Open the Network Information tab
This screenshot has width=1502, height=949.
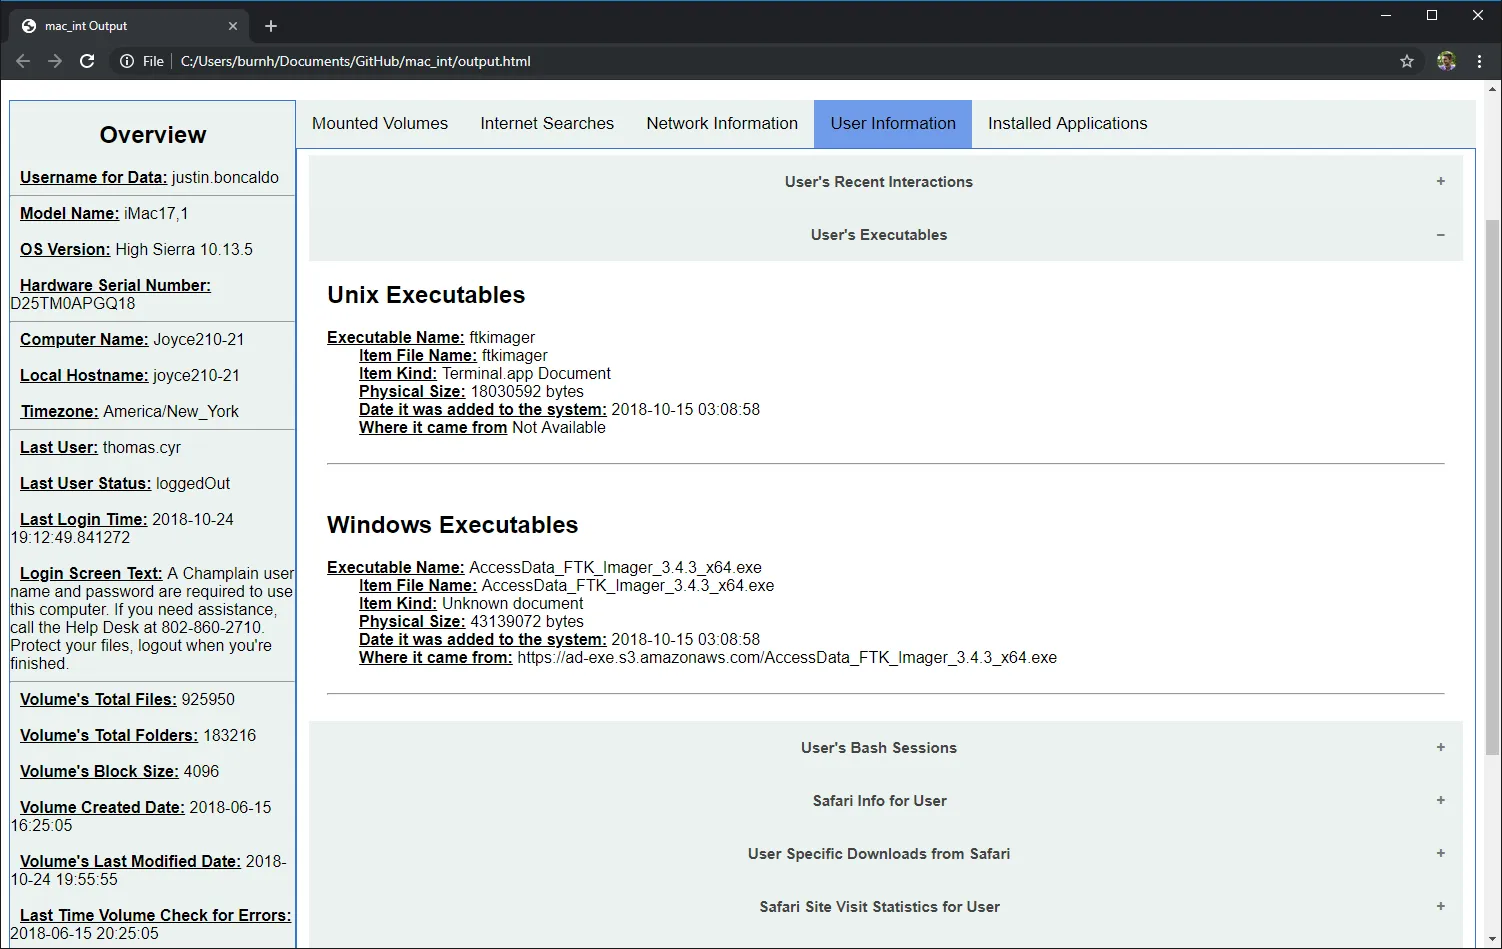tap(722, 124)
